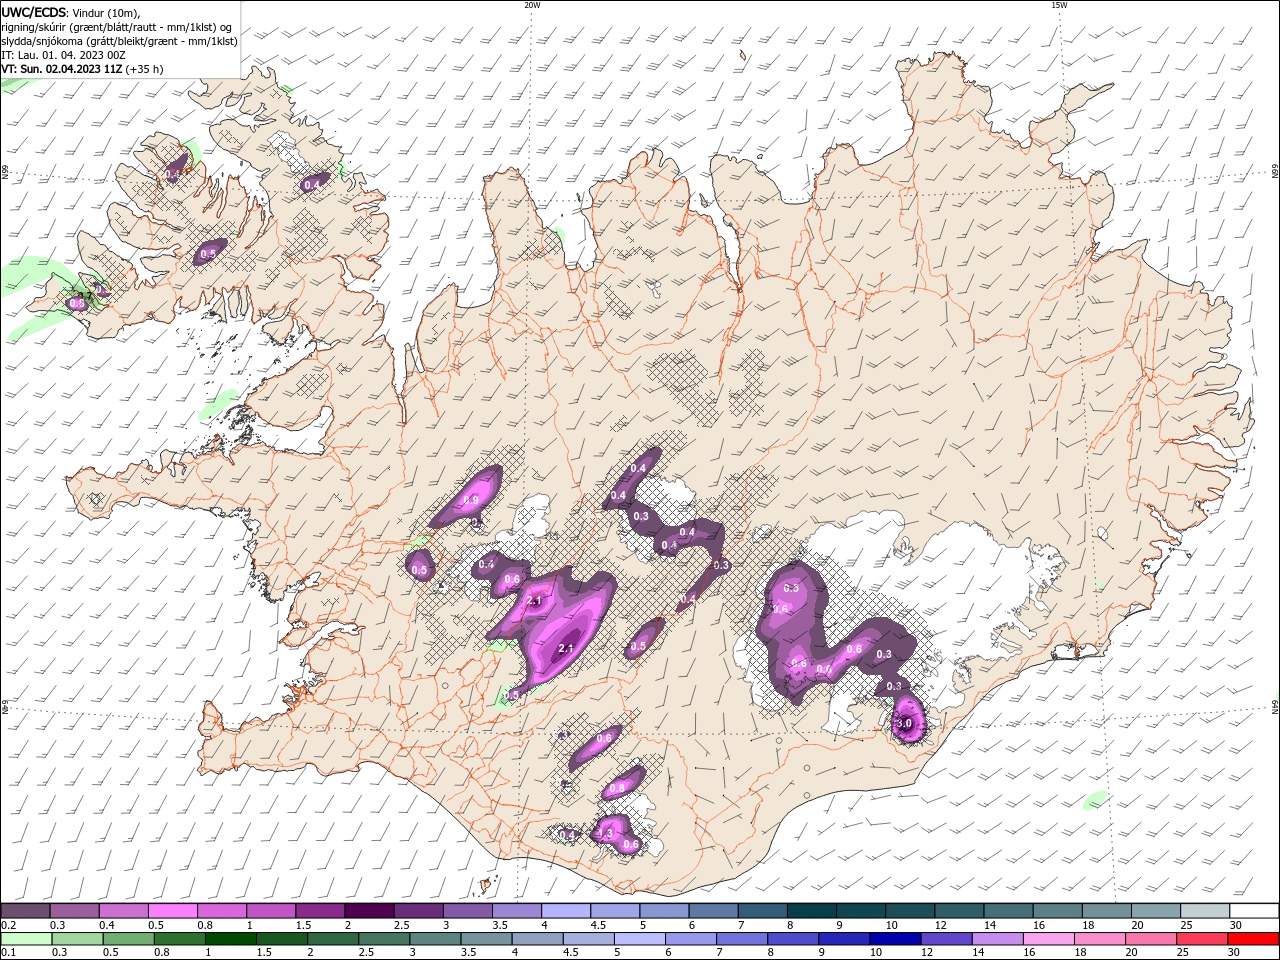Click the '20W' longitude label
Image resolution: width=1280 pixels, height=960 pixels.
(x=532, y=4)
